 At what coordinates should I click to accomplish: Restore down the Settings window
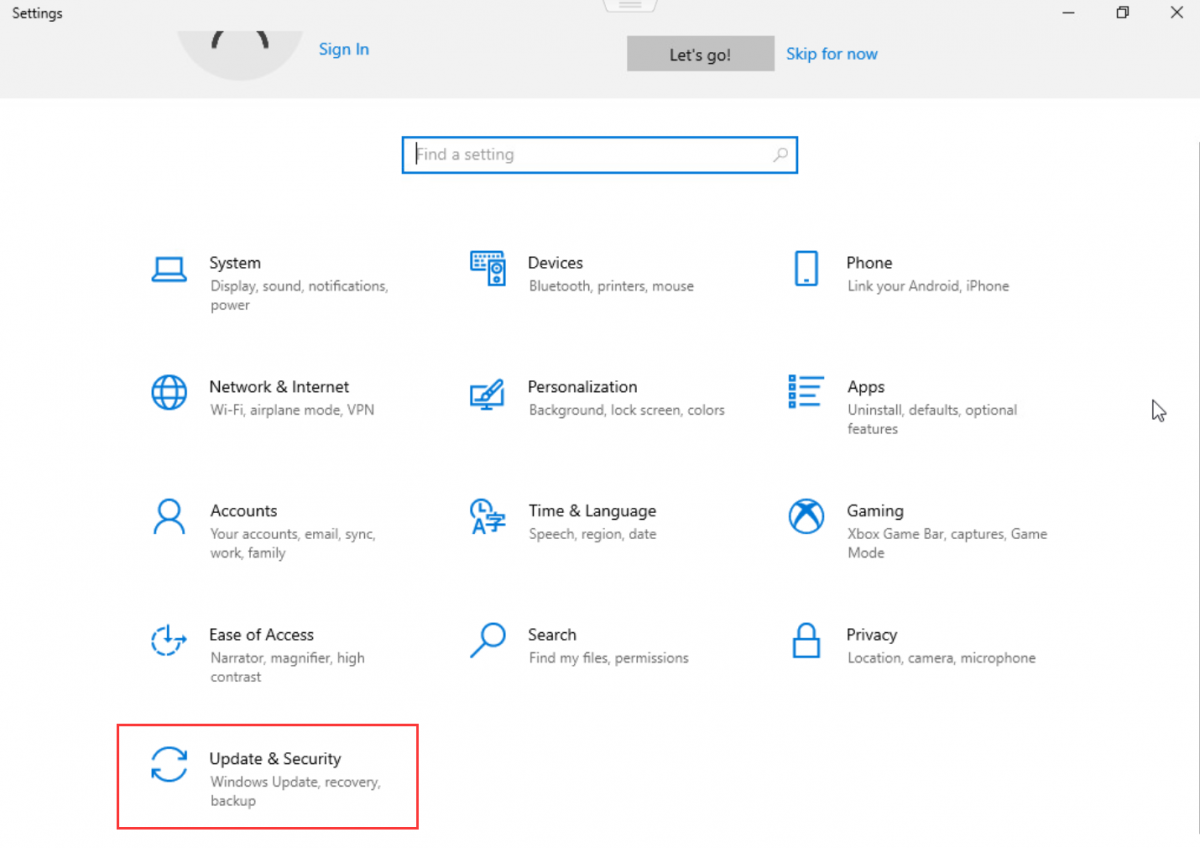coord(1123,13)
